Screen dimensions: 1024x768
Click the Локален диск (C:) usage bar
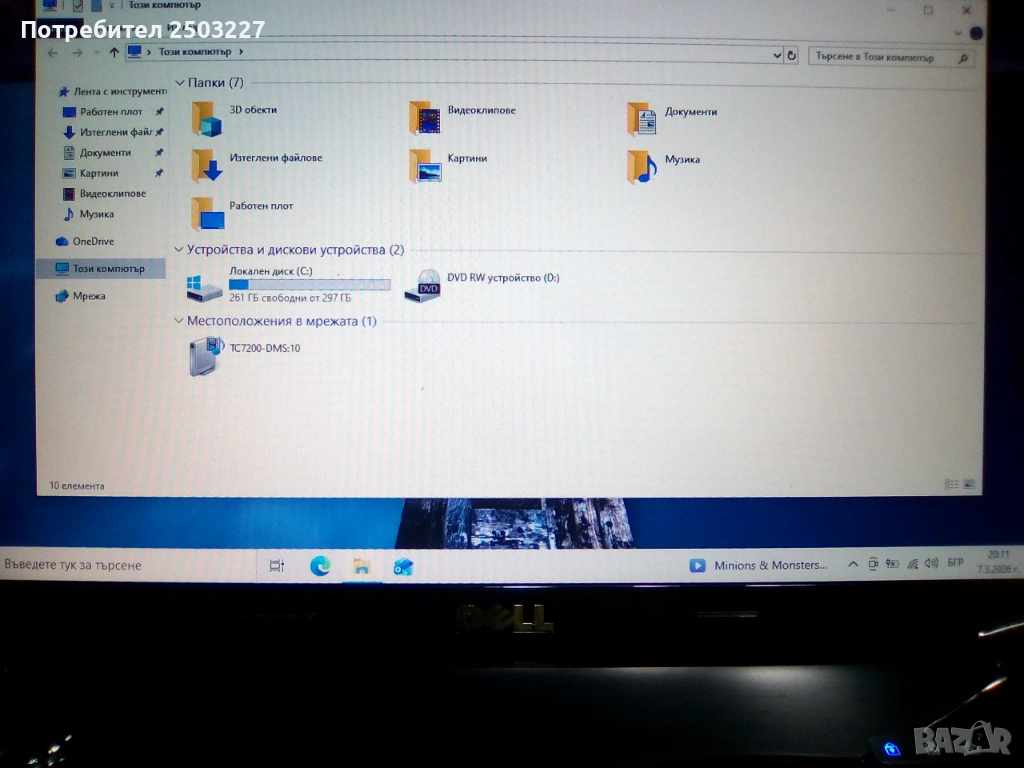(309, 285)
